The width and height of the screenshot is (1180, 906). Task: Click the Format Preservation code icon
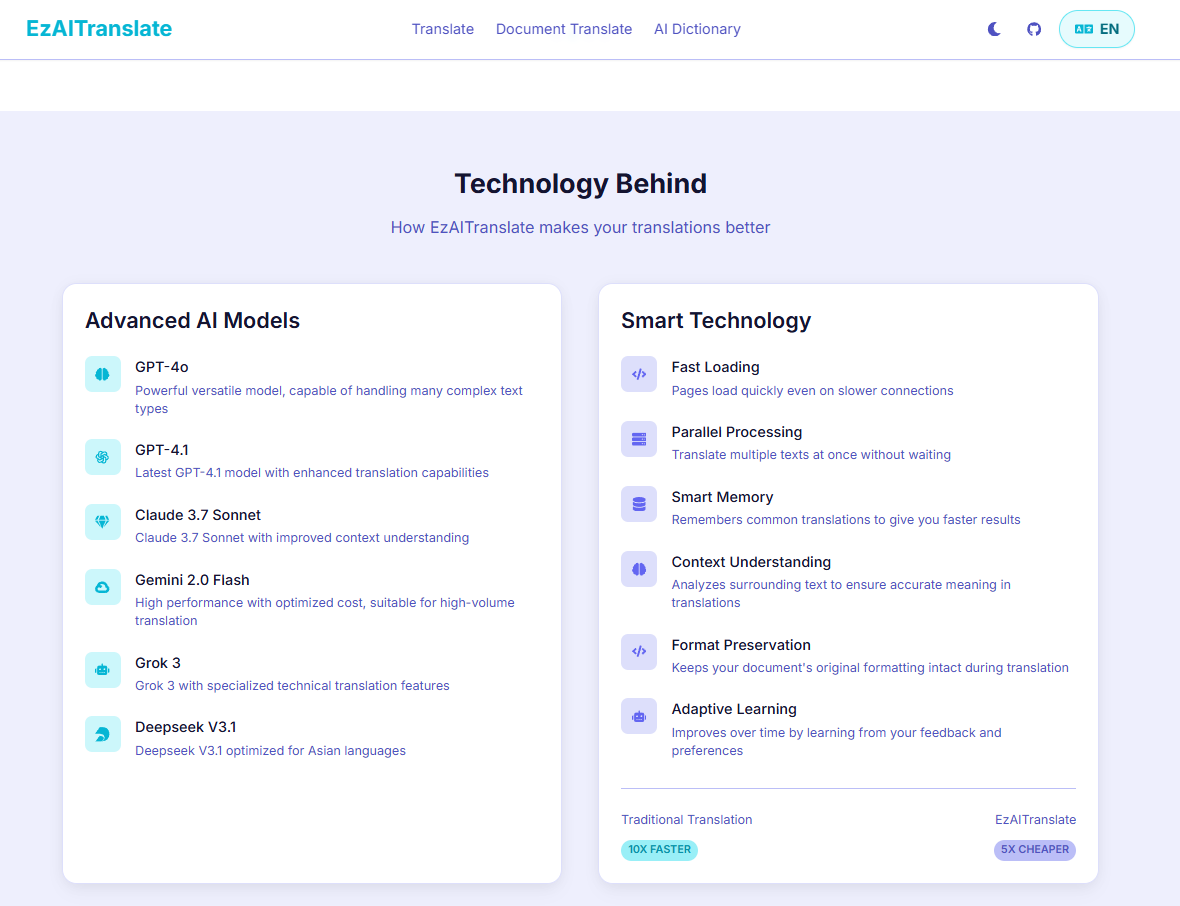(x=639, y=652)
